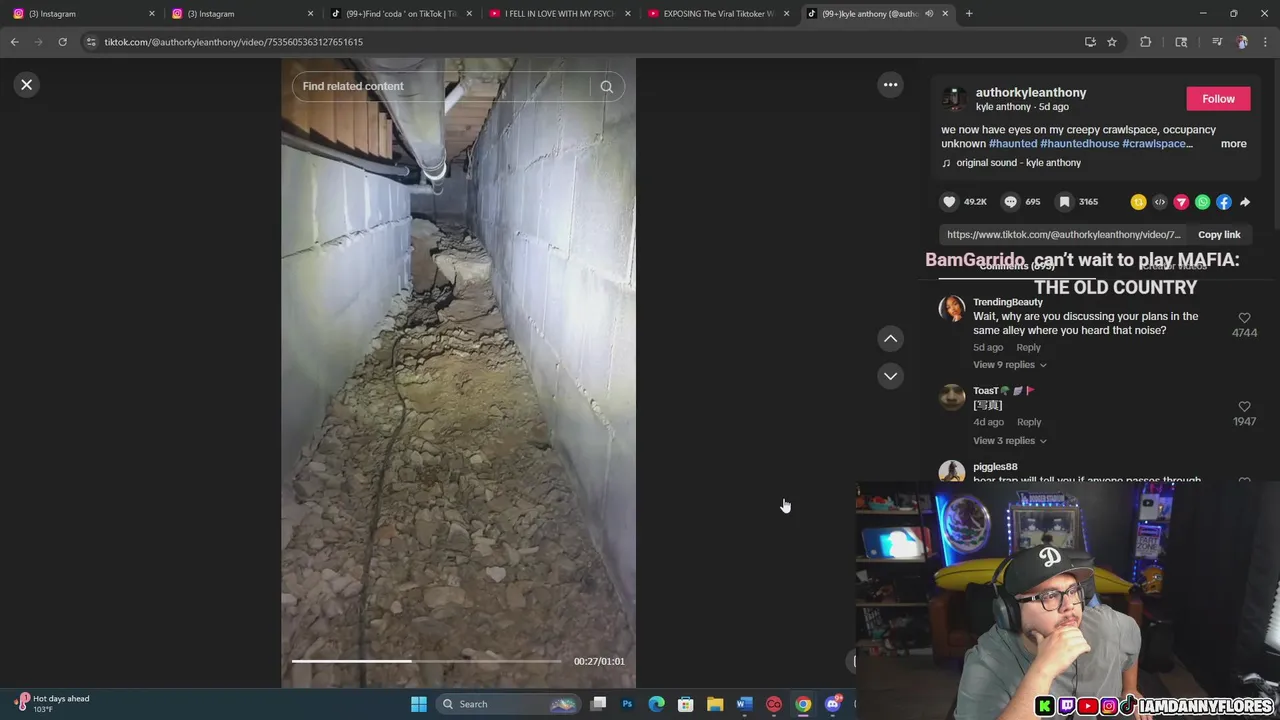Viewport: 1280px width, 720px height.
Task: Share video to Facebook
Action: click(x=1224, y=202)
